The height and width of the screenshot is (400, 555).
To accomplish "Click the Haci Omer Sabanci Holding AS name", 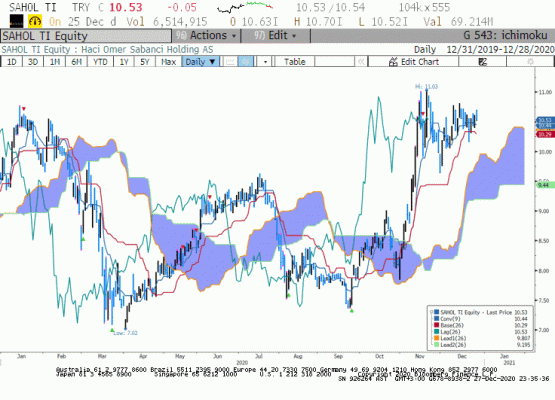I will point(147,49).
